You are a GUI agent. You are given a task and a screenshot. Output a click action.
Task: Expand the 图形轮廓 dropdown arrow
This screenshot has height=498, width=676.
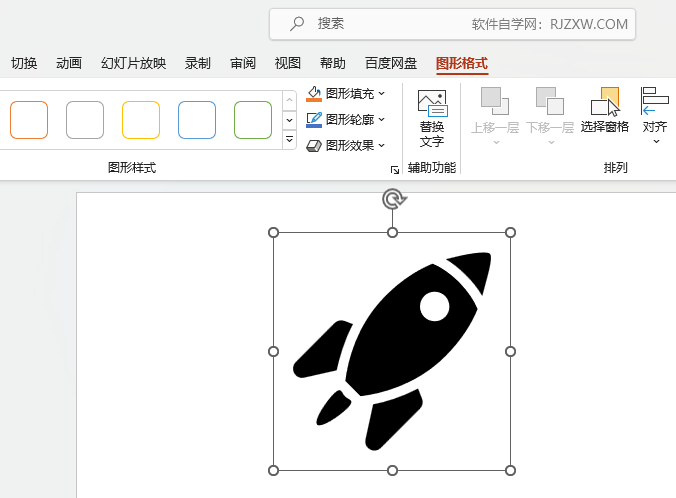[382, 119]
